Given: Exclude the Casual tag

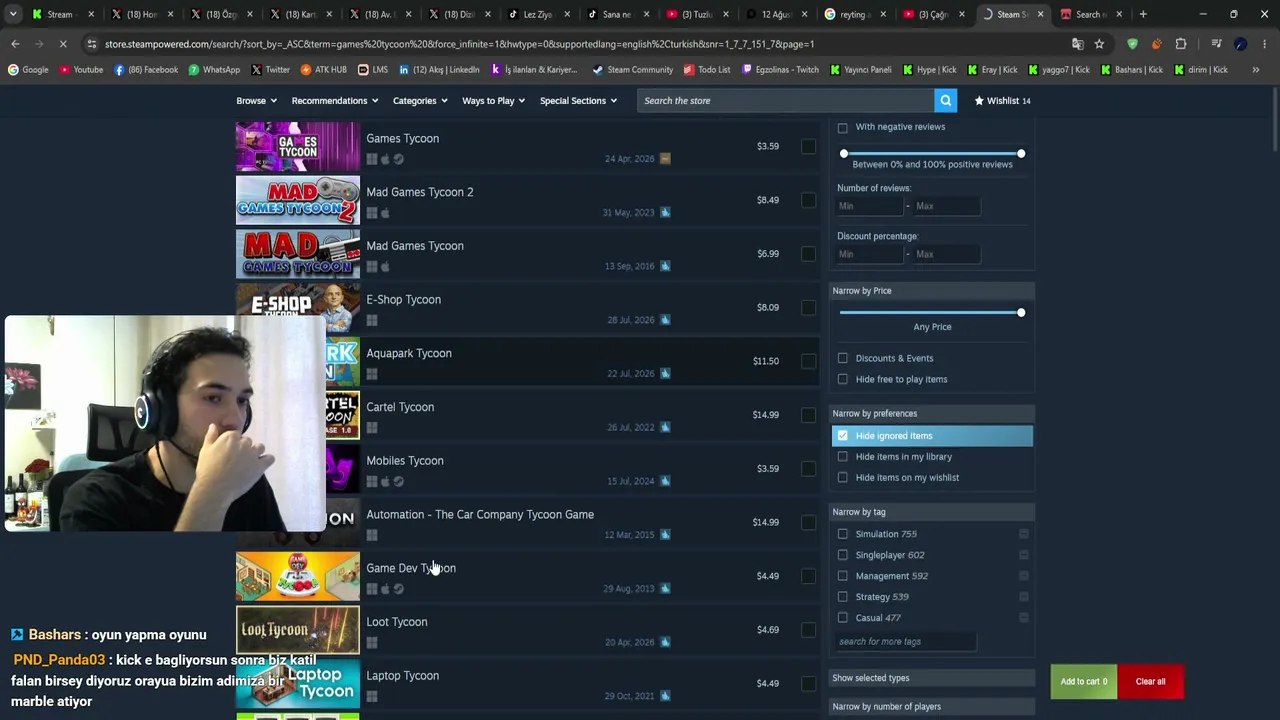Looking at the screenshot, I should tap(1023, 618).
